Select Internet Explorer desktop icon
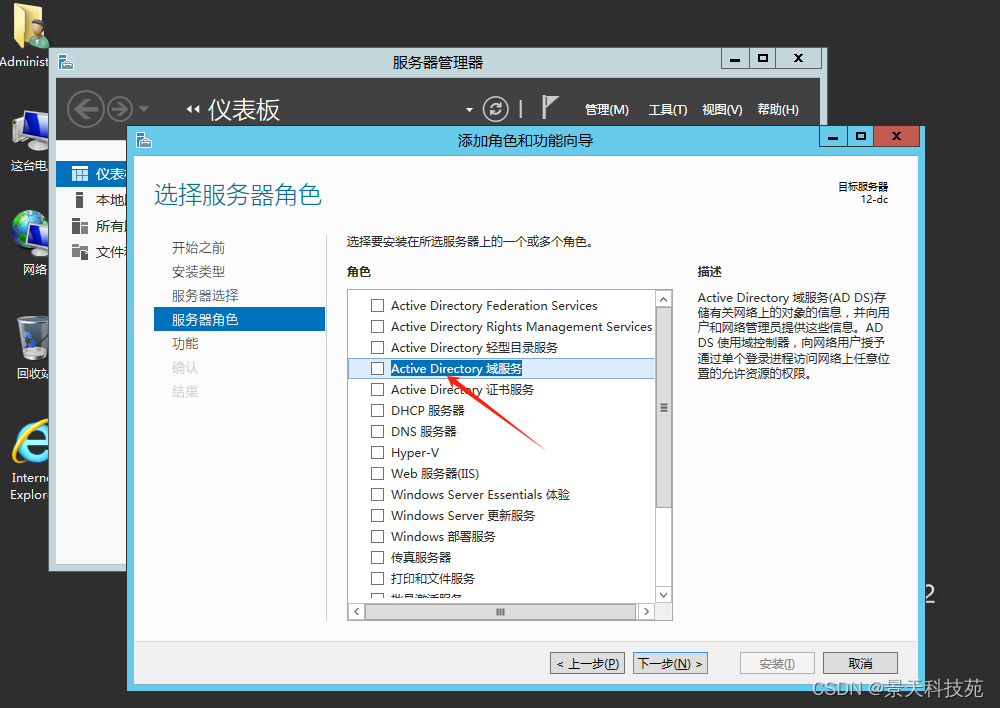 29,441
